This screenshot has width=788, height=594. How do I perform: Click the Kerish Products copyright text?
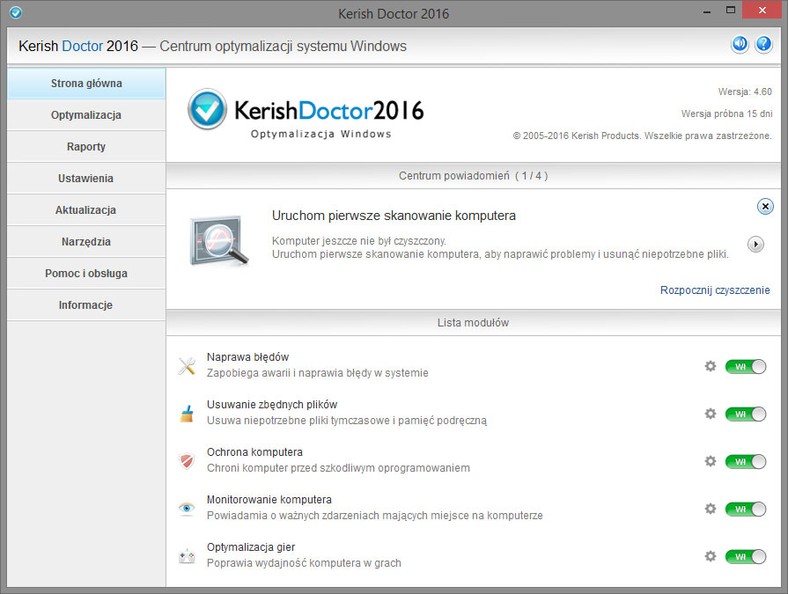(x=642, y=136)
